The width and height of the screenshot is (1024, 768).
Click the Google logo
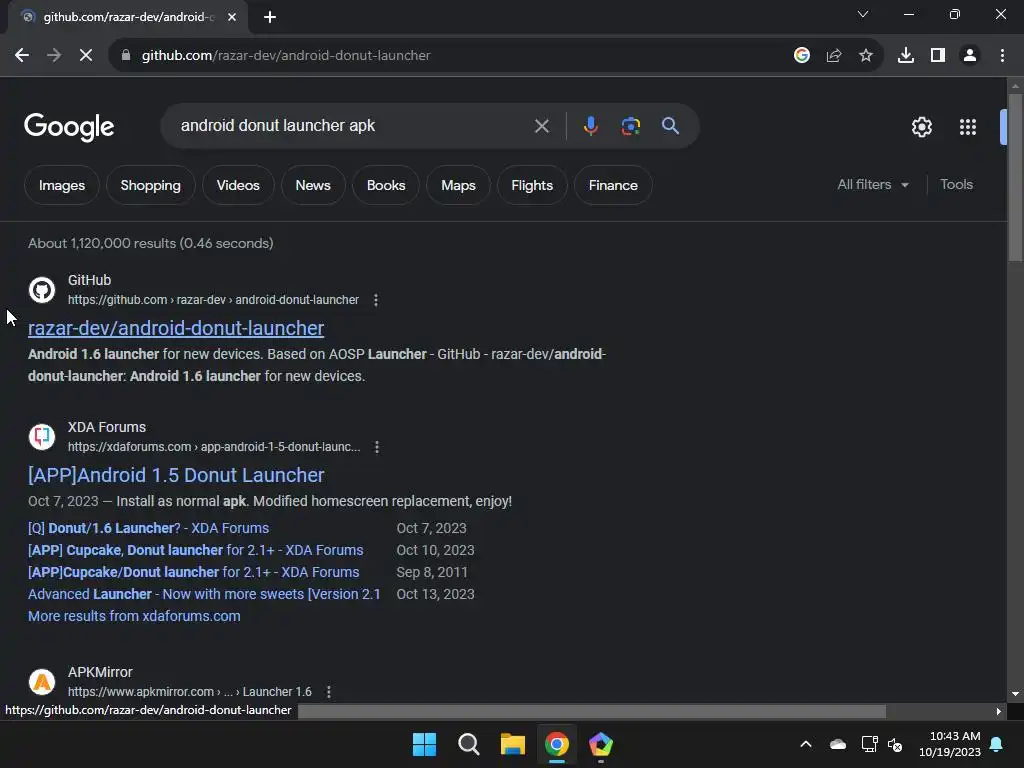point(69,127)
